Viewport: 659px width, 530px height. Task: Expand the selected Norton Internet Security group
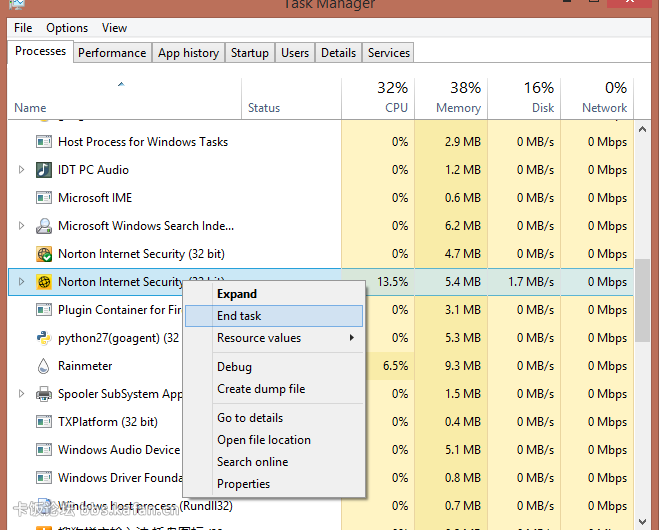click(21, 282)
